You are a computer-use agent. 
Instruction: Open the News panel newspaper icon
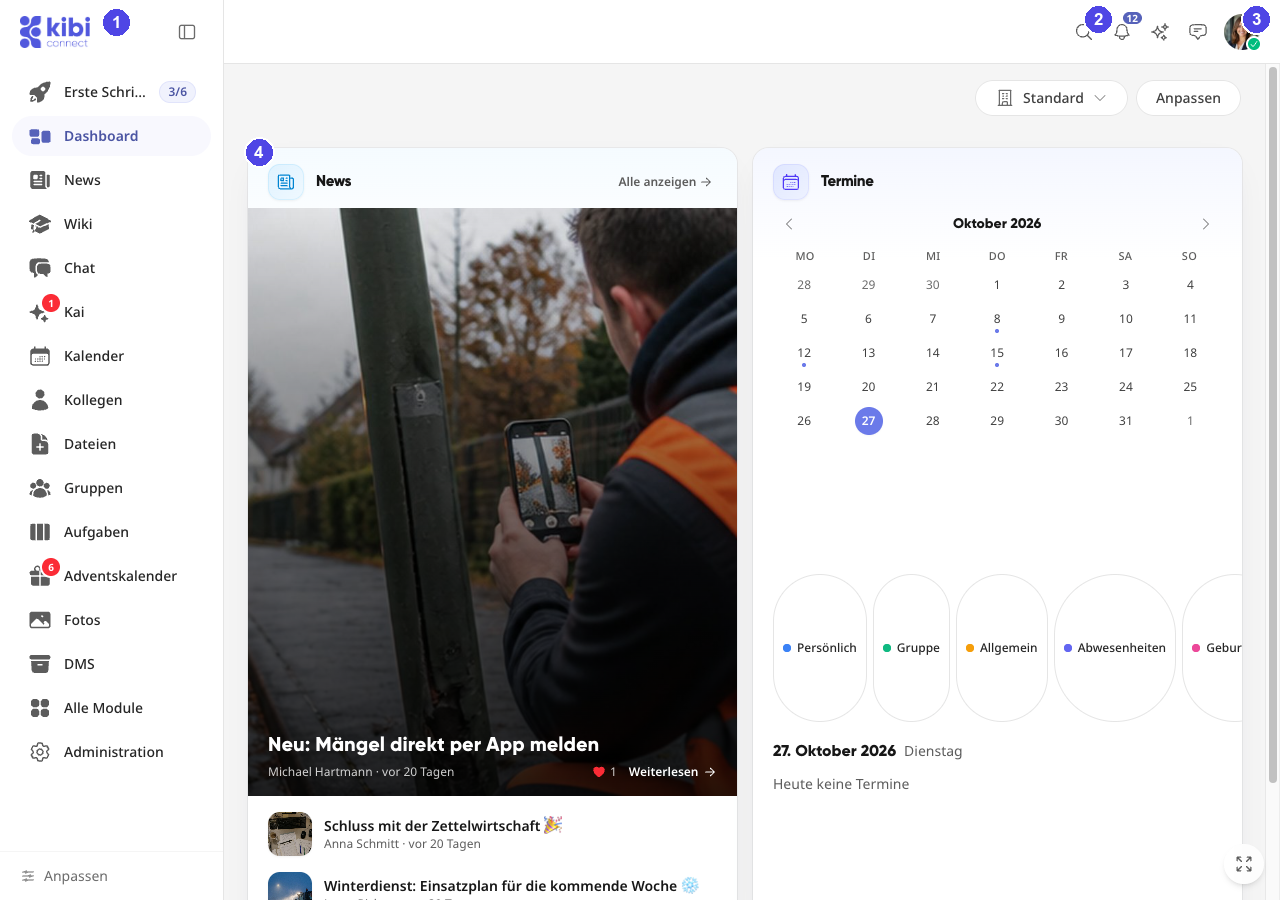(286, 182)
